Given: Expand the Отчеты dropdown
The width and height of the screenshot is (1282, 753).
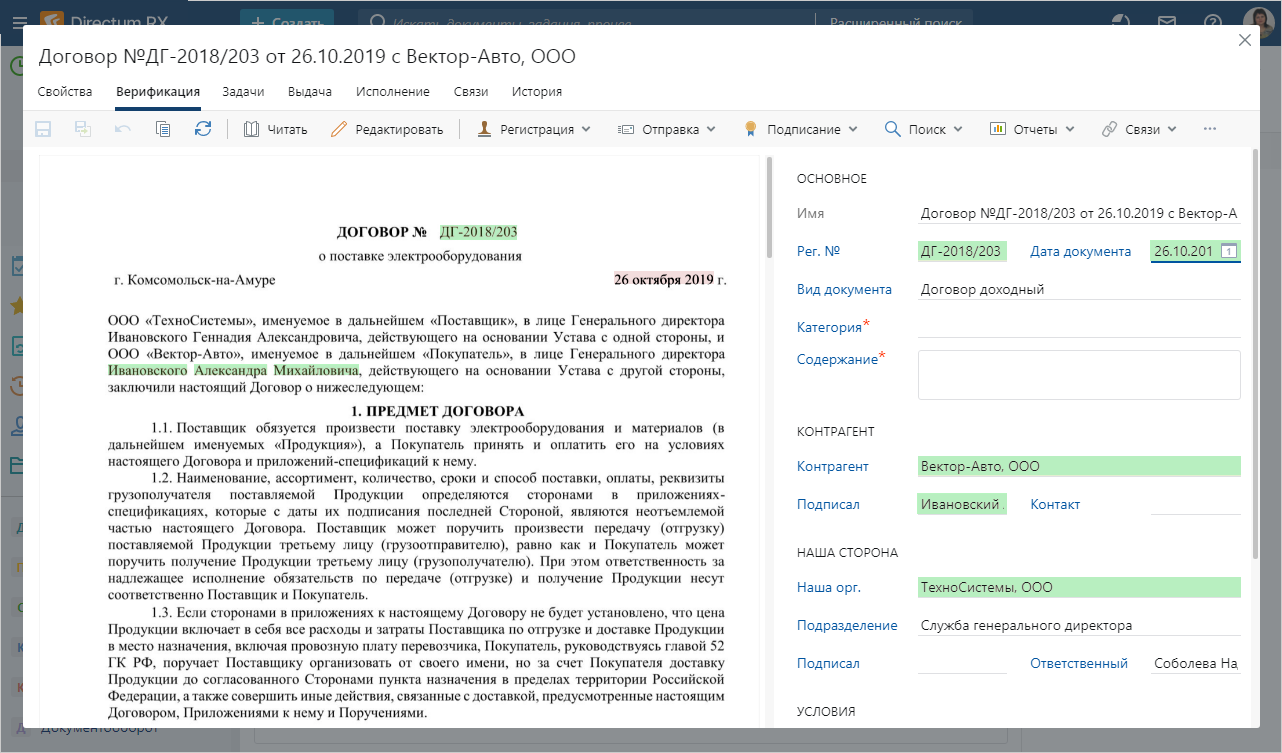Looking at the screenshot, I should (x=1032, y=129).
